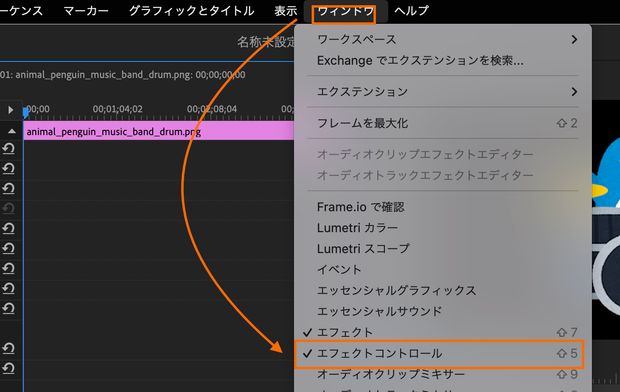This screenshot has width=620, height=392.
Task: Click the timeline view toggle arrow beside ruler
Action: [x=11, y=110]
